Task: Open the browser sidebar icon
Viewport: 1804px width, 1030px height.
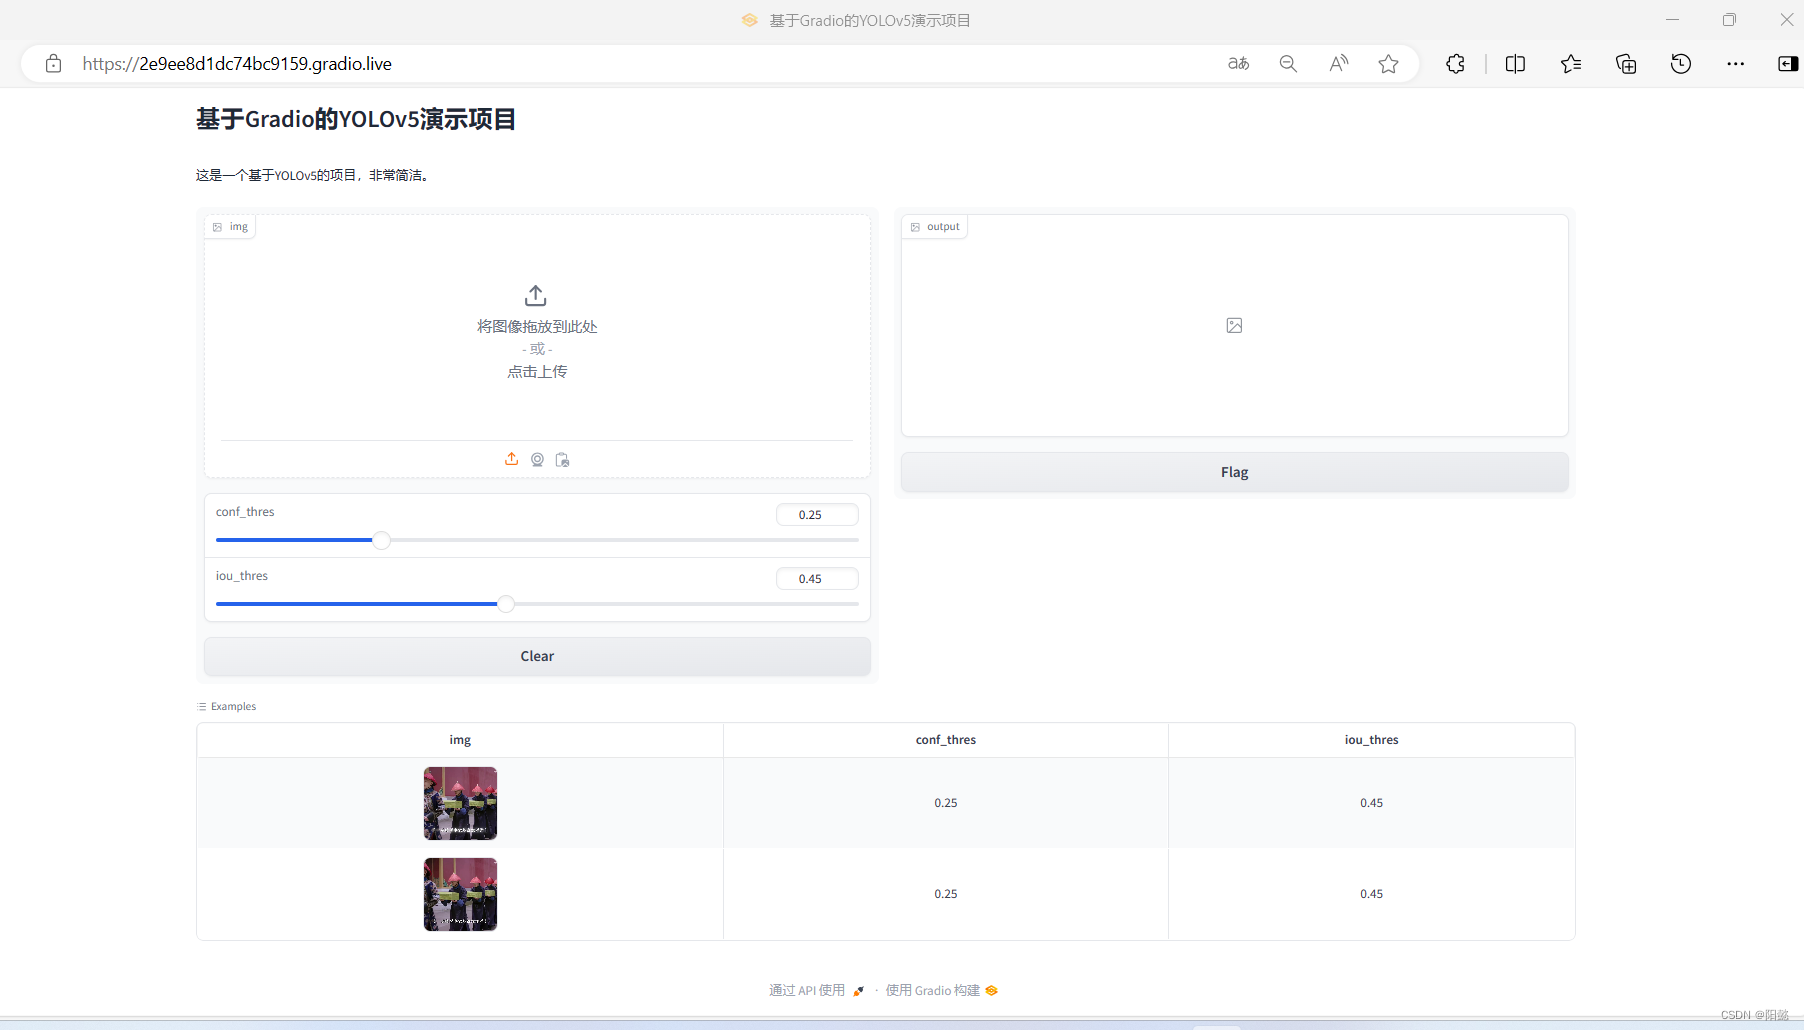Action: pyautogui.click(x=1788, y=64)
